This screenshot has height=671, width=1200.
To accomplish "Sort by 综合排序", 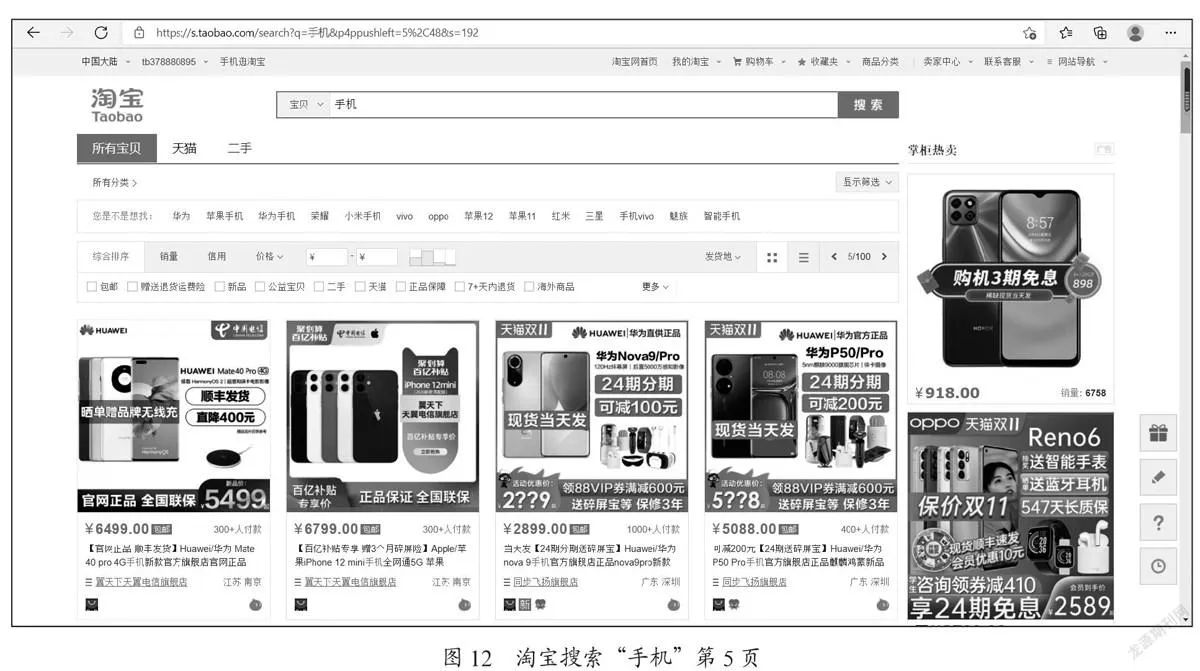I will 110,257.
